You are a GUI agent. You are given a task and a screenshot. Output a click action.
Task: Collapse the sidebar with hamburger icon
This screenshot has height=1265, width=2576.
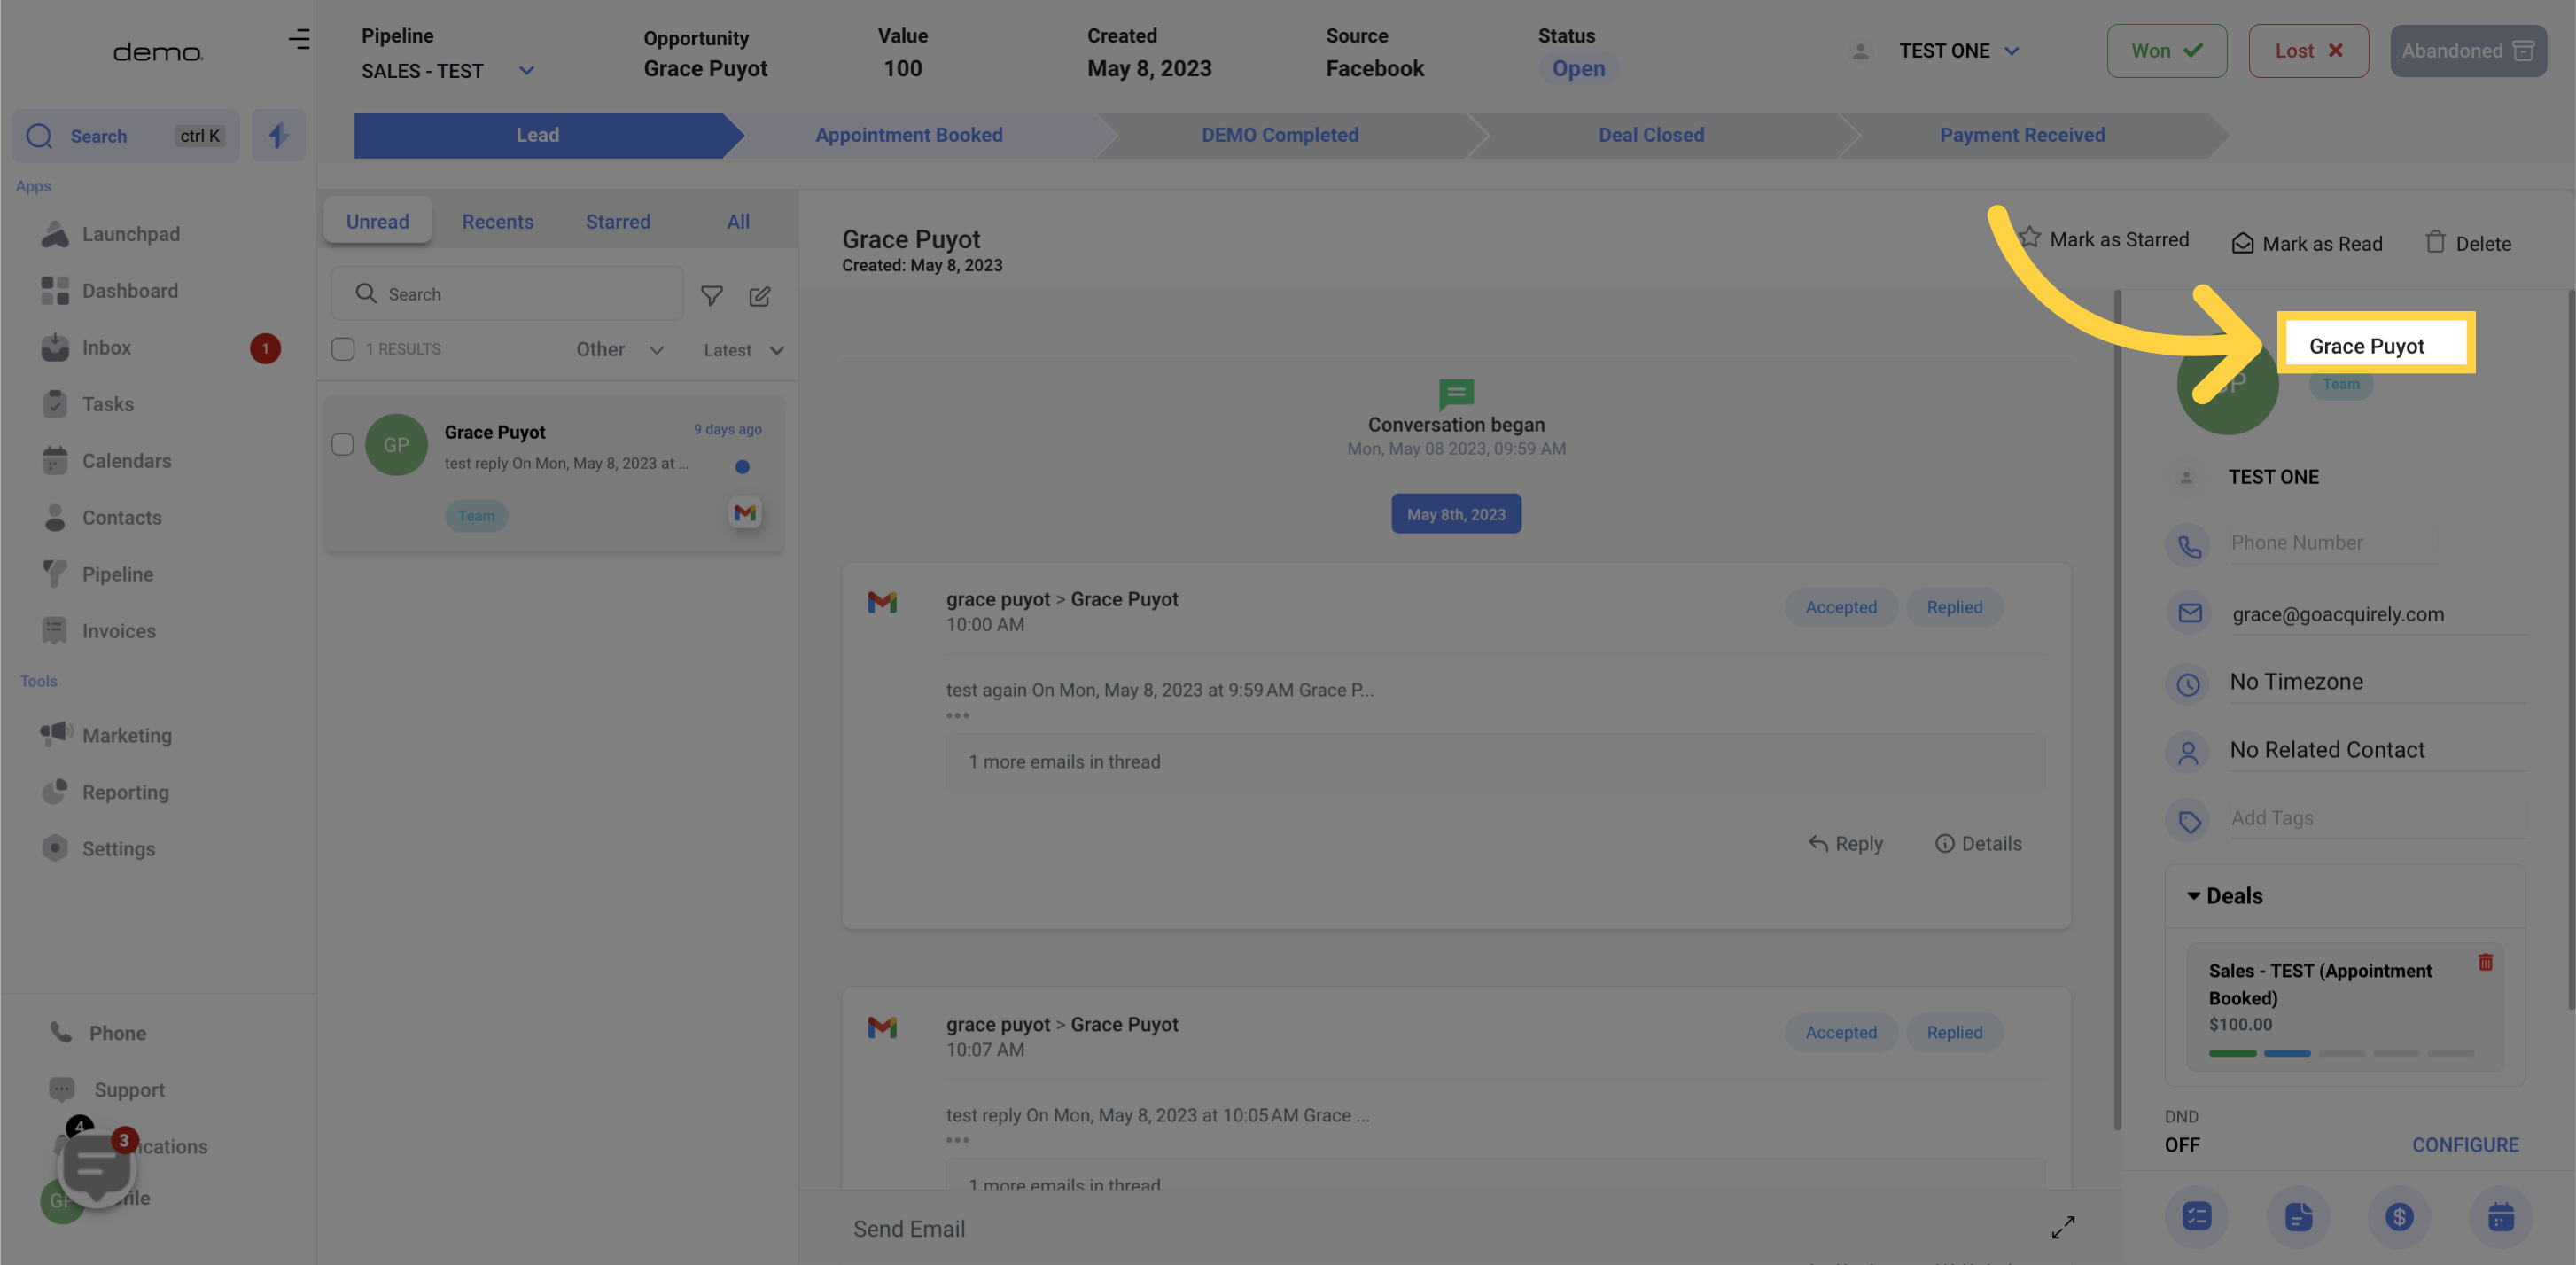299,39
